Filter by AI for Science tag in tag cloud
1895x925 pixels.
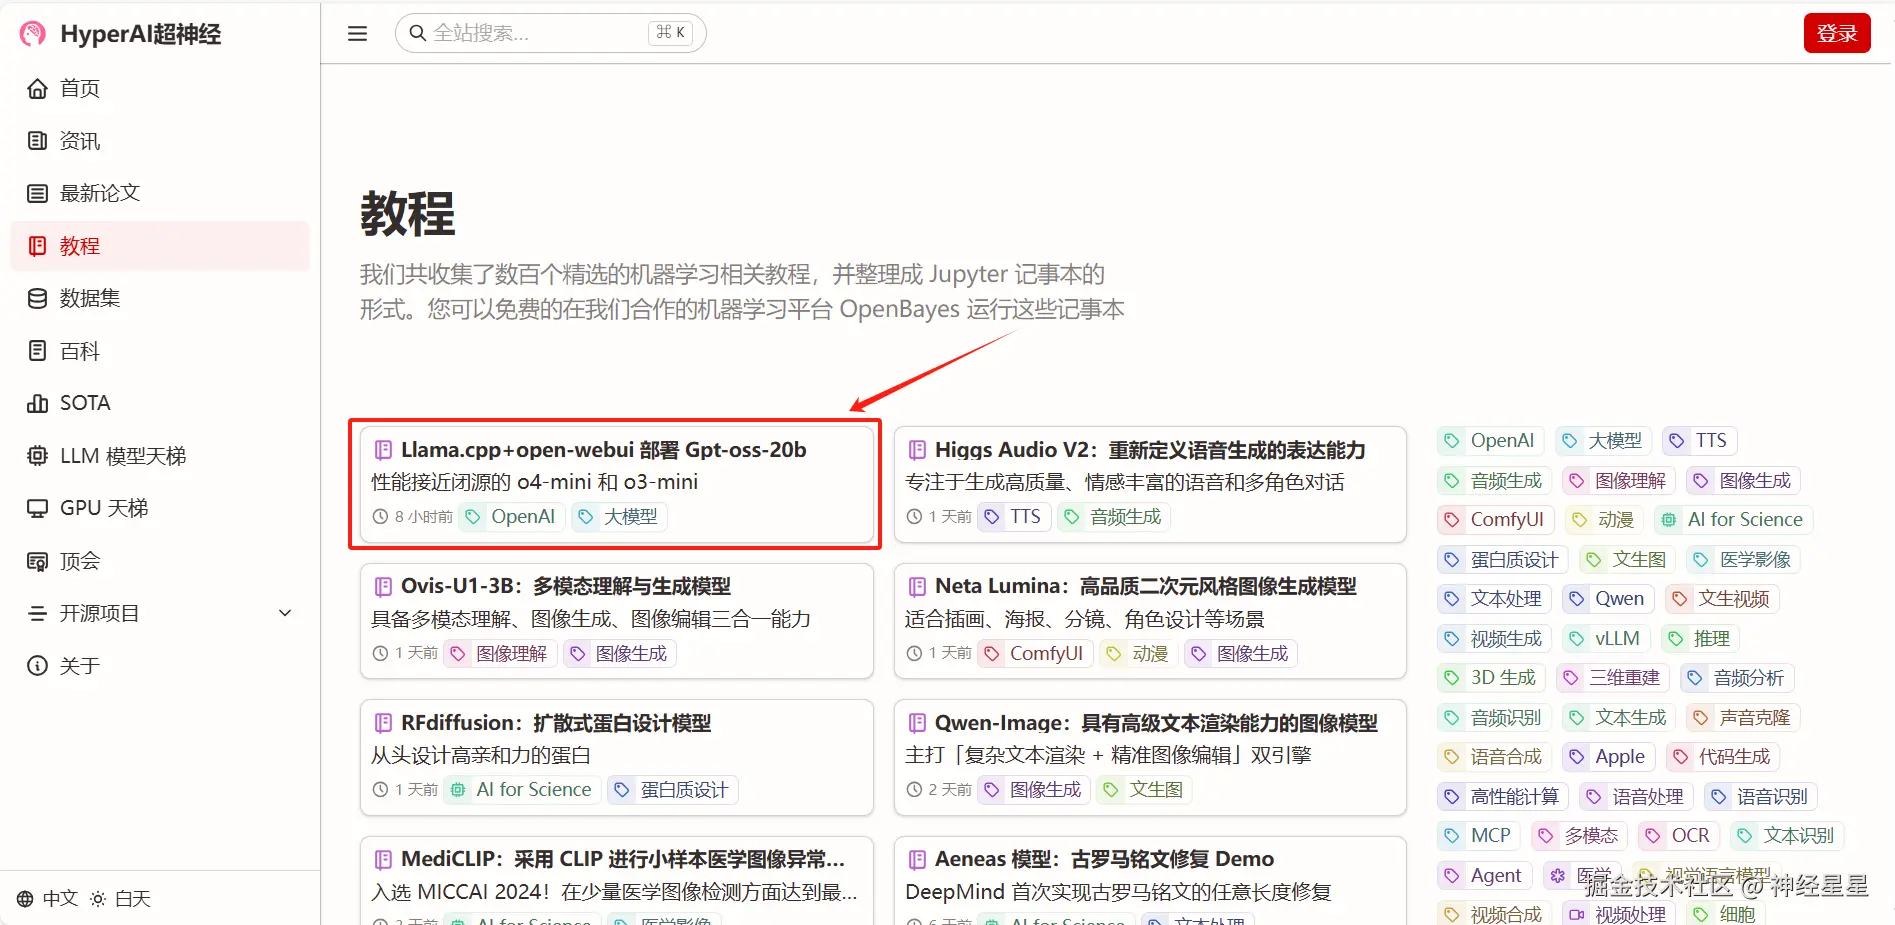tap(1734, 520)
